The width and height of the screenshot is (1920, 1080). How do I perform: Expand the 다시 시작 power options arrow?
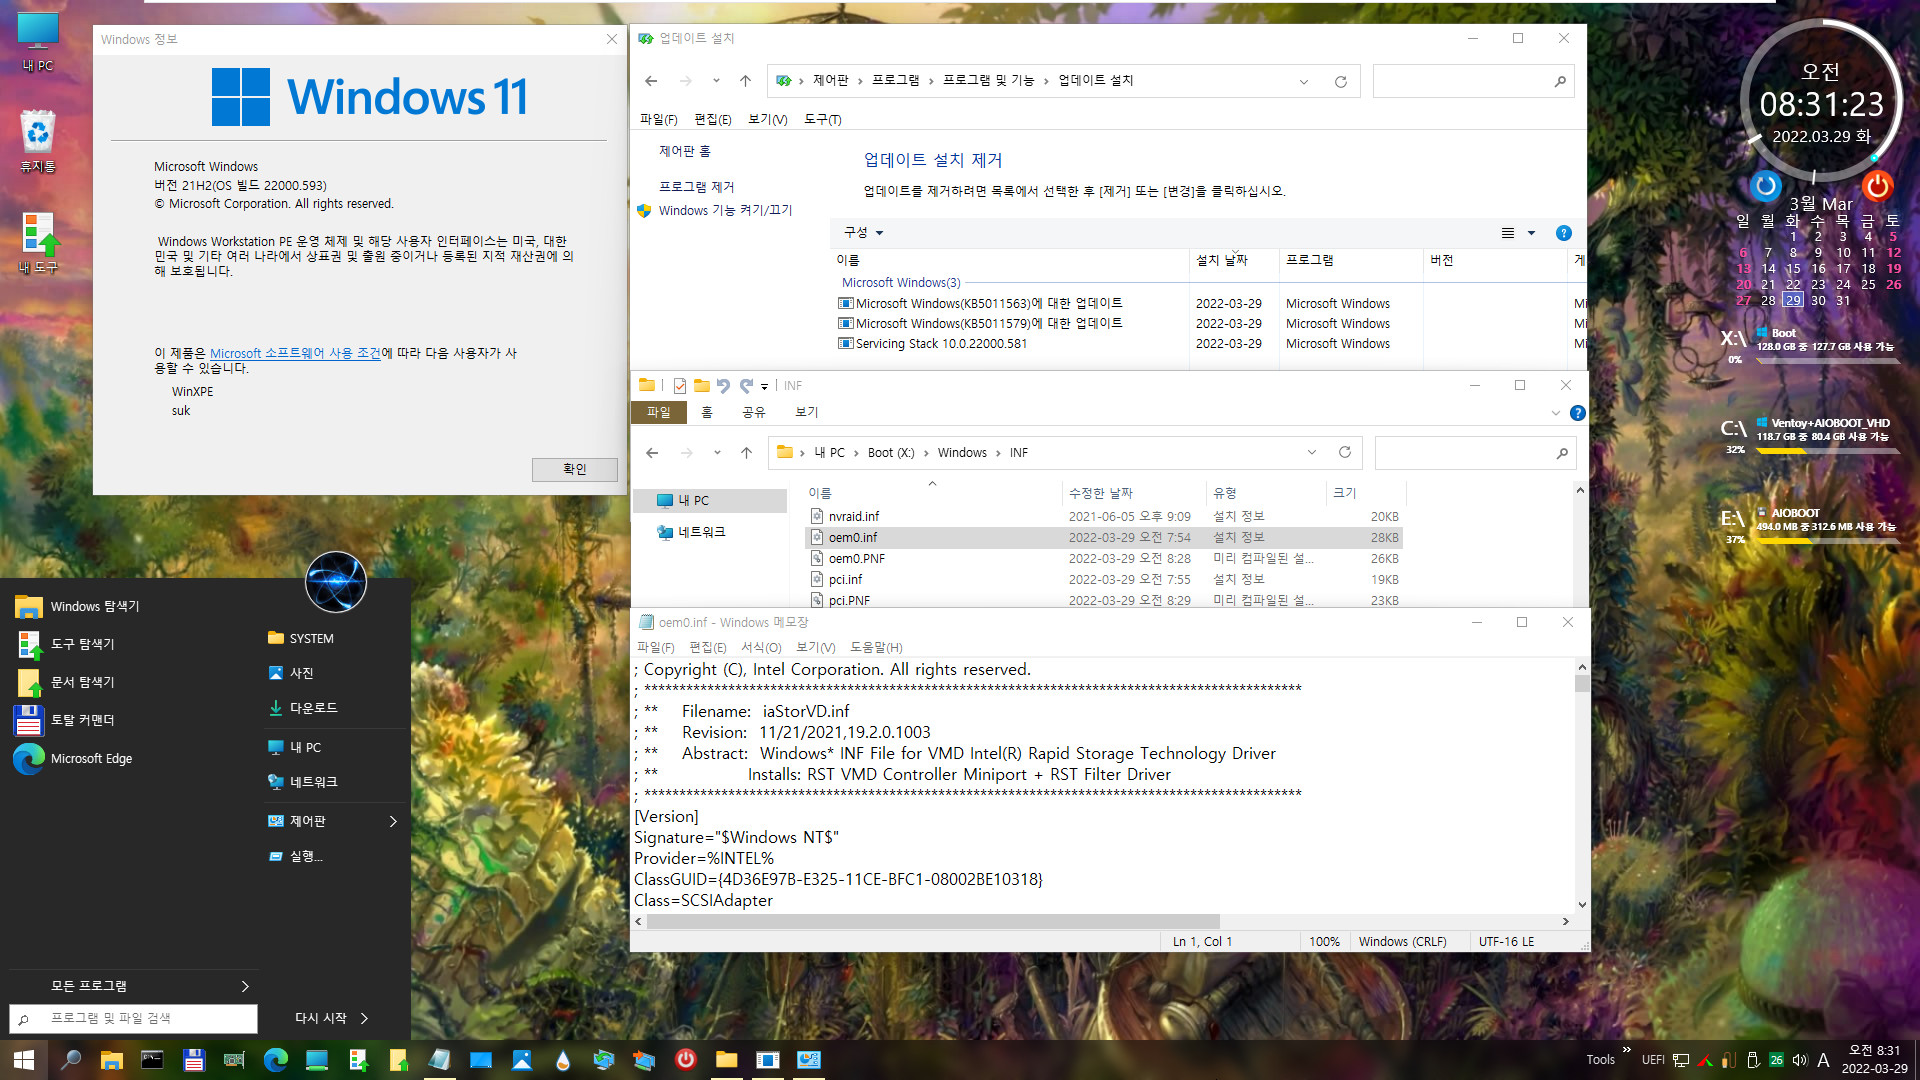364,1018
